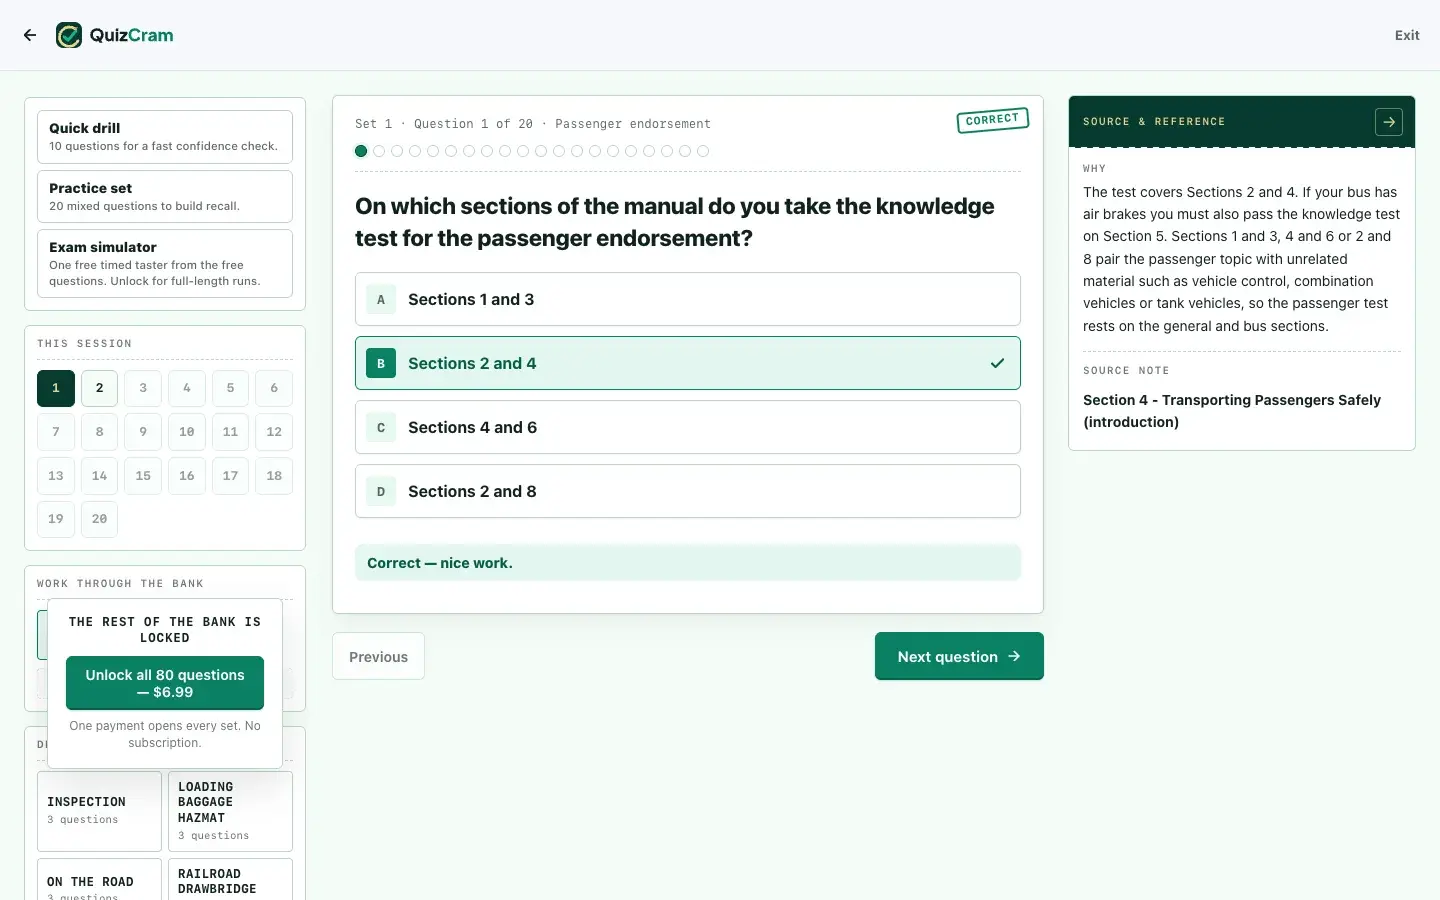Select answer D Sections 2 and 8
This screenshot has width=1440, height=900.
tap(688, 491)
